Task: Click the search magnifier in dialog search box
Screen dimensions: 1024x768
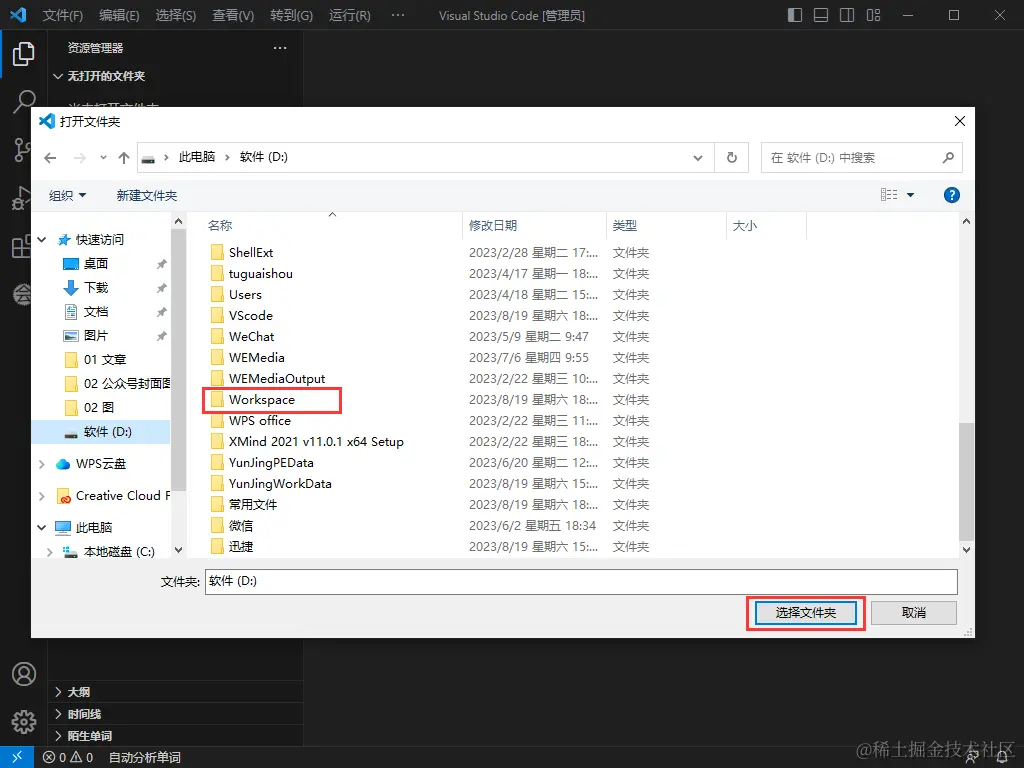Action: [948, 157]
